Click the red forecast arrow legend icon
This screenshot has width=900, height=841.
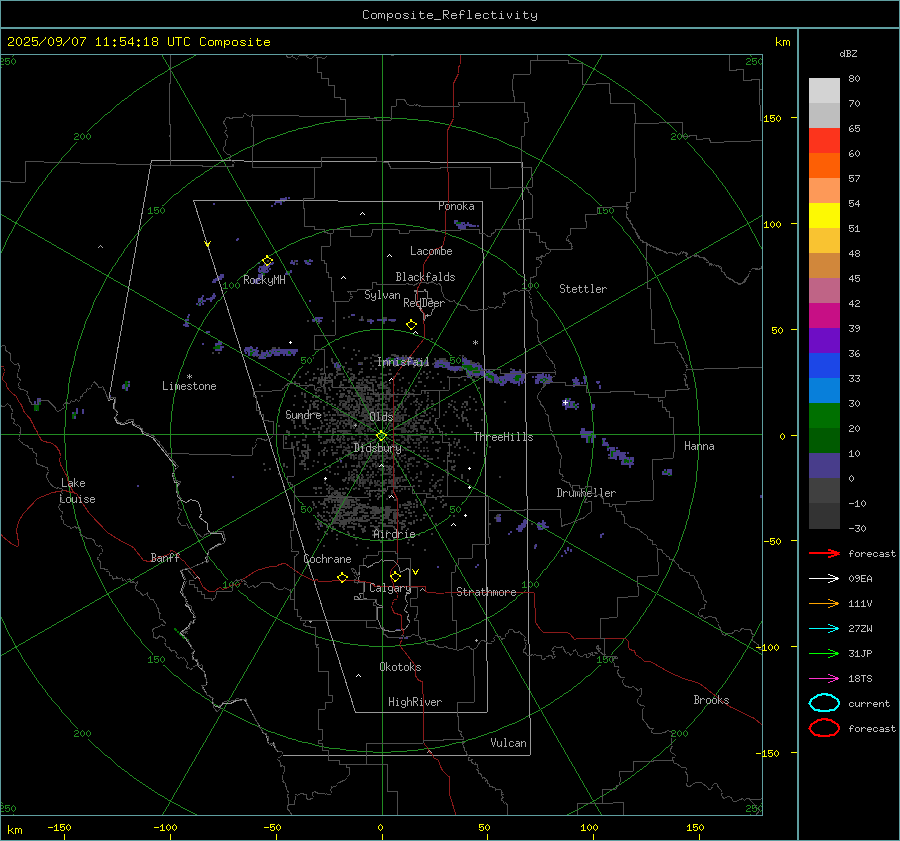tap(824, 553)
